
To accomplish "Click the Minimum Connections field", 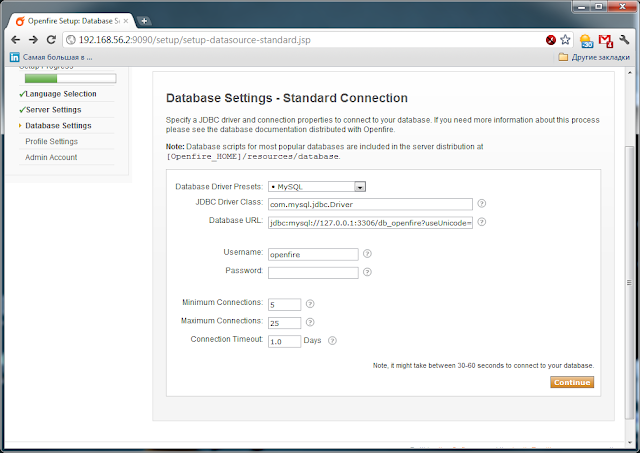I will pos(284,304).
